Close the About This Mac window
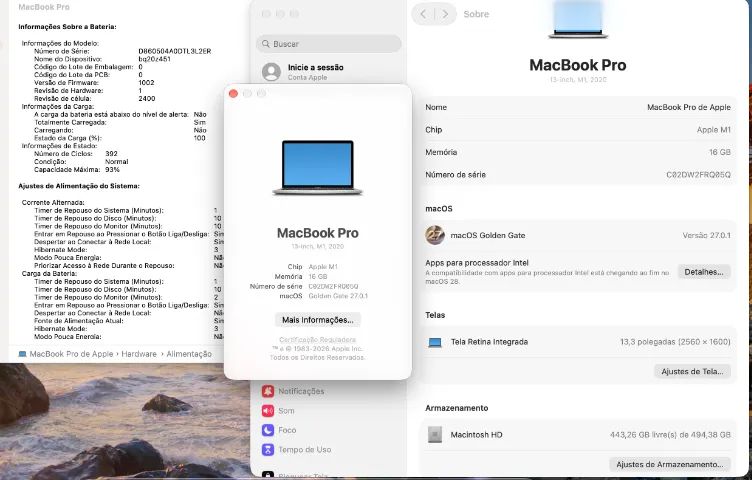752x480 pixels. point(234,94)
